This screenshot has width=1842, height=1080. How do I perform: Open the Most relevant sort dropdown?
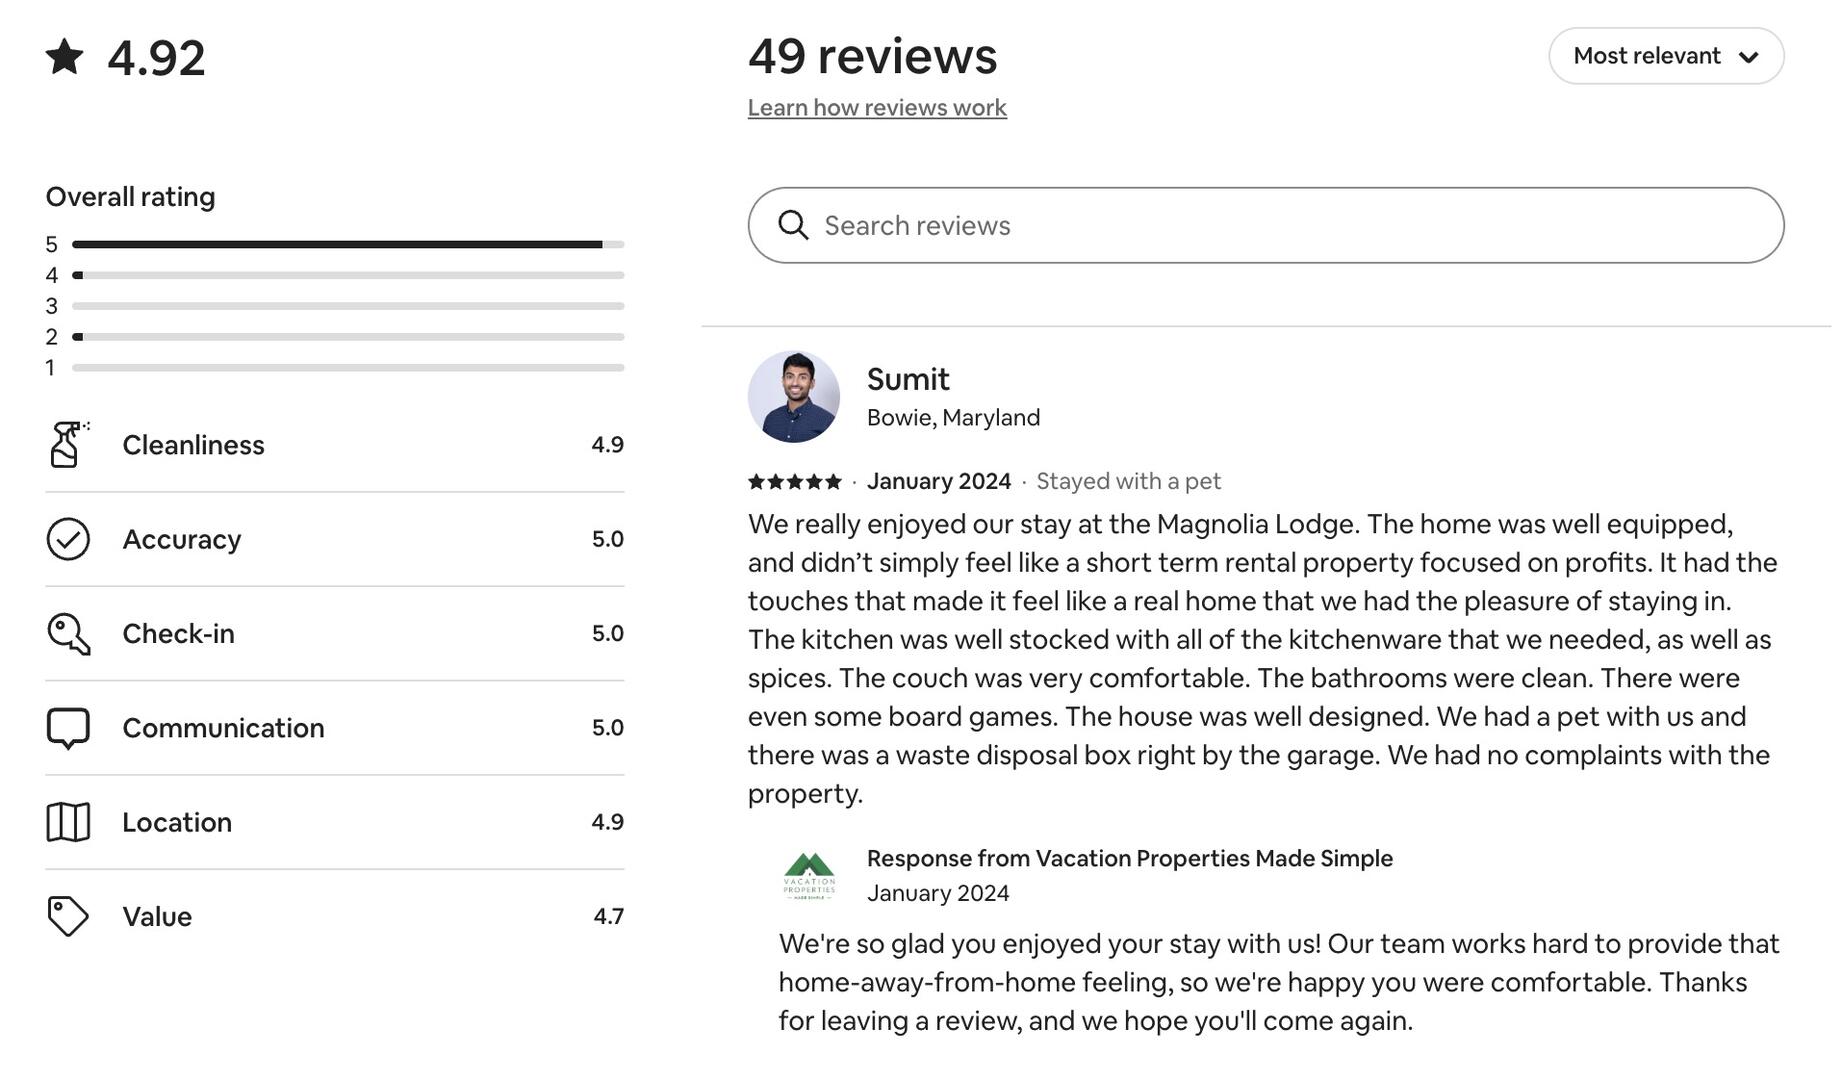1665,56
